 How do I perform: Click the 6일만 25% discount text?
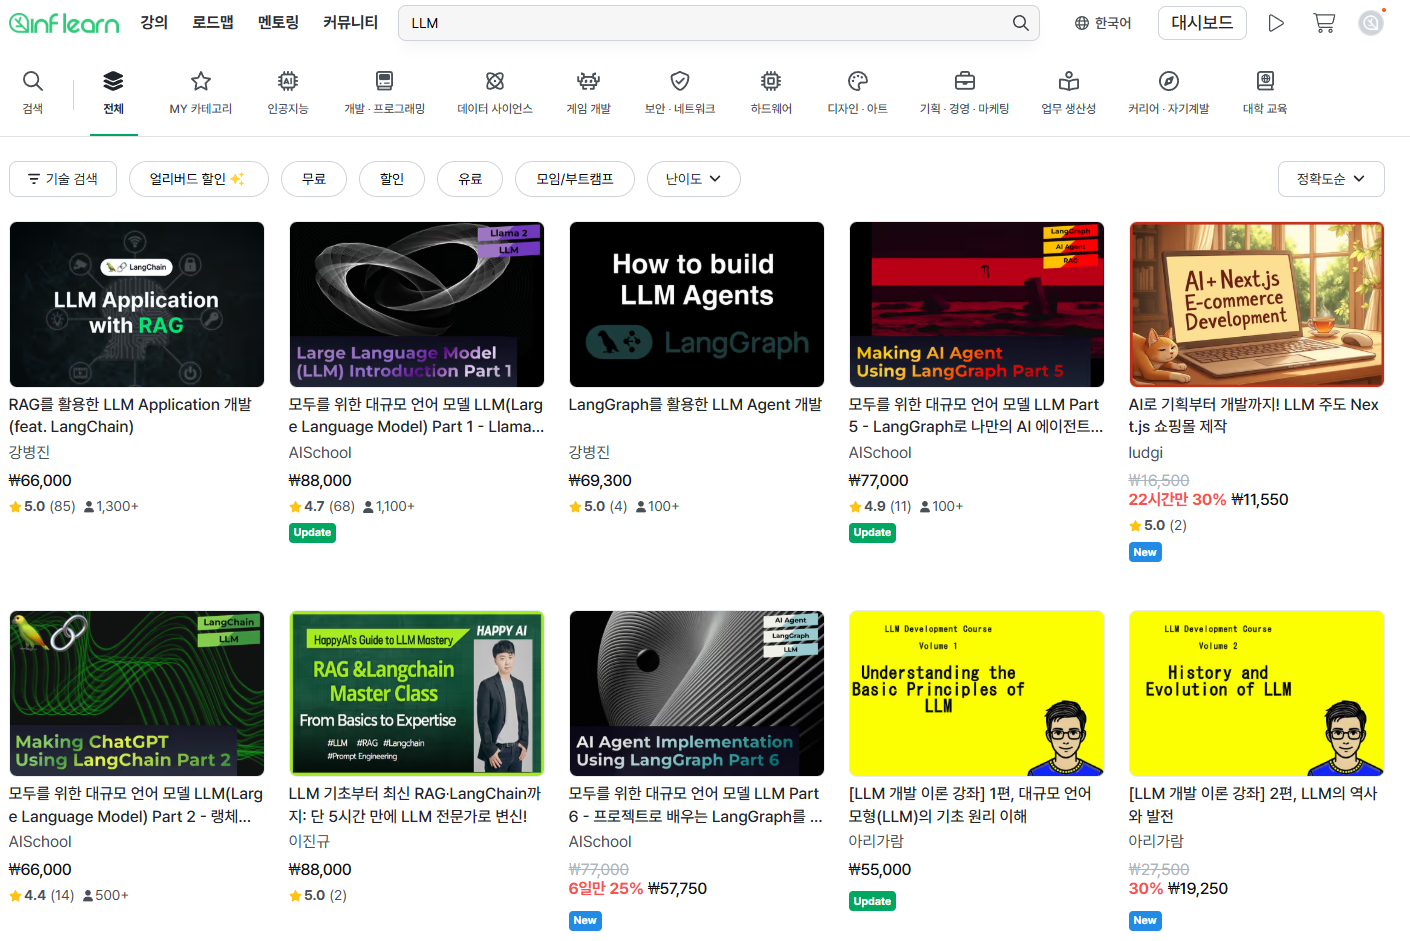coord(606,888)
